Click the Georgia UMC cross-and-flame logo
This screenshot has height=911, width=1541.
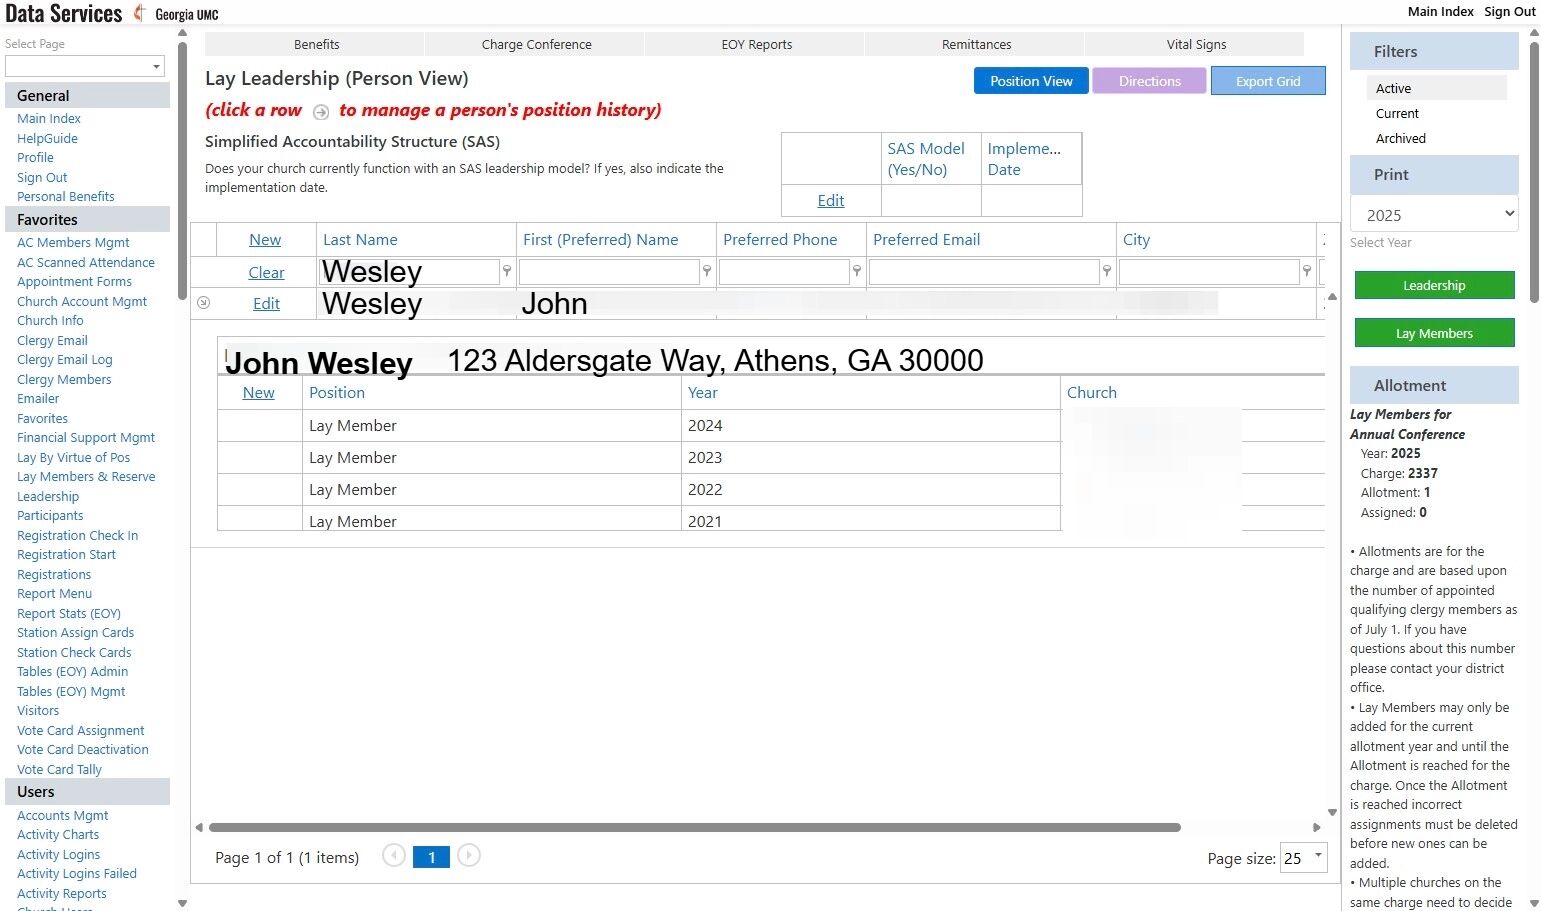[x=137, y=13]
